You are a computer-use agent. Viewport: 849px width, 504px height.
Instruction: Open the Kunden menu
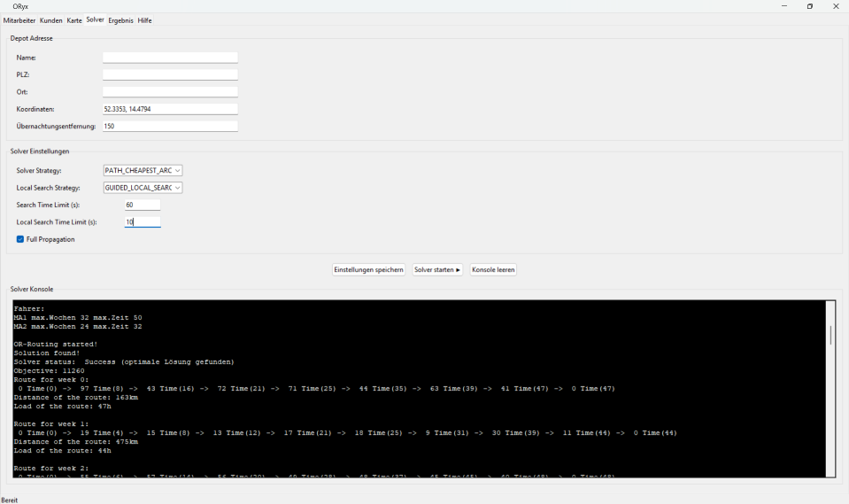51,20
